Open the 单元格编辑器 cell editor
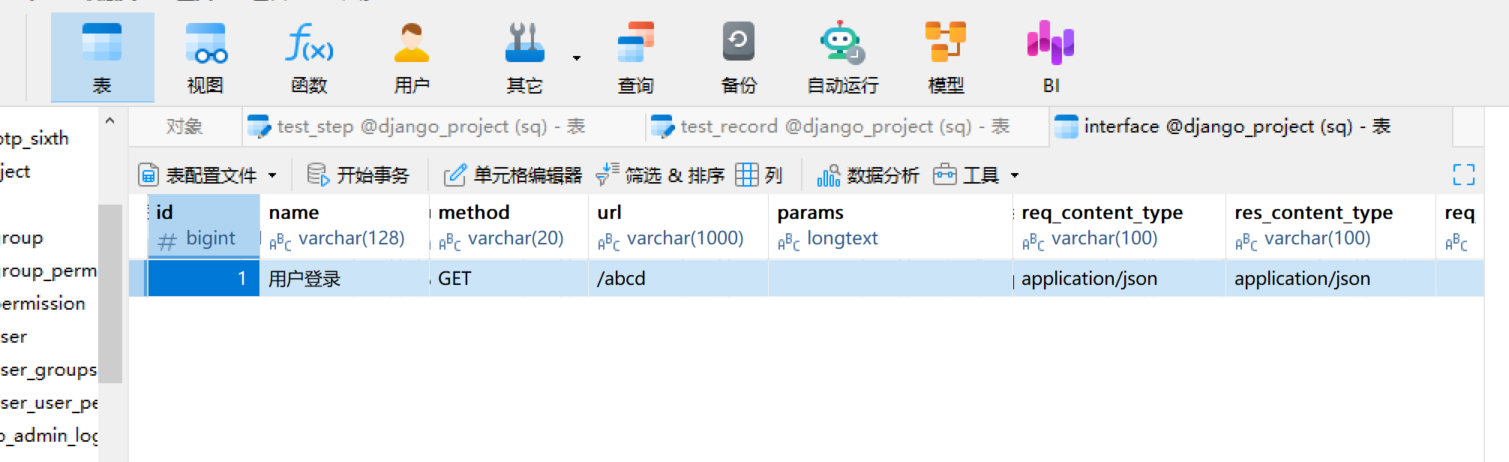Screen dimensions: 1509x462 click(x=513, y=176)
